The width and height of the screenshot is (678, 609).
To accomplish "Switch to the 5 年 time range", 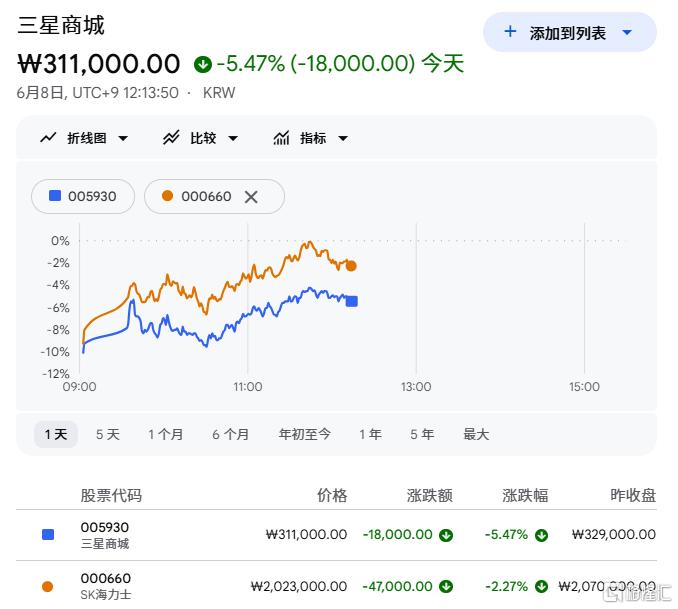I will 422,434.
